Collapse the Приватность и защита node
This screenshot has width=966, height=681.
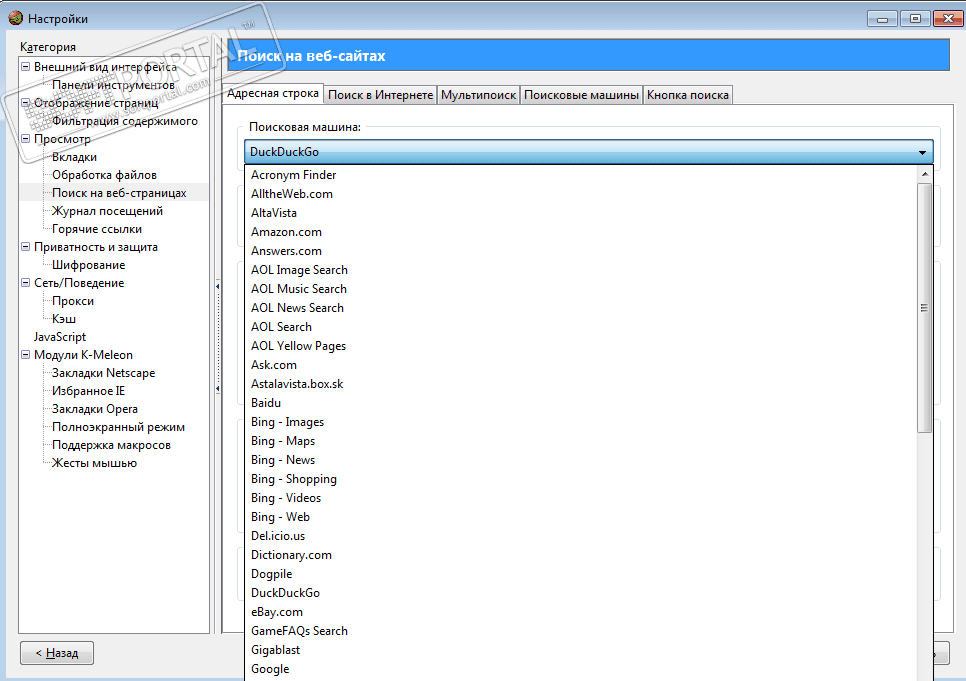pyautogui.click(x=25, y=247)
